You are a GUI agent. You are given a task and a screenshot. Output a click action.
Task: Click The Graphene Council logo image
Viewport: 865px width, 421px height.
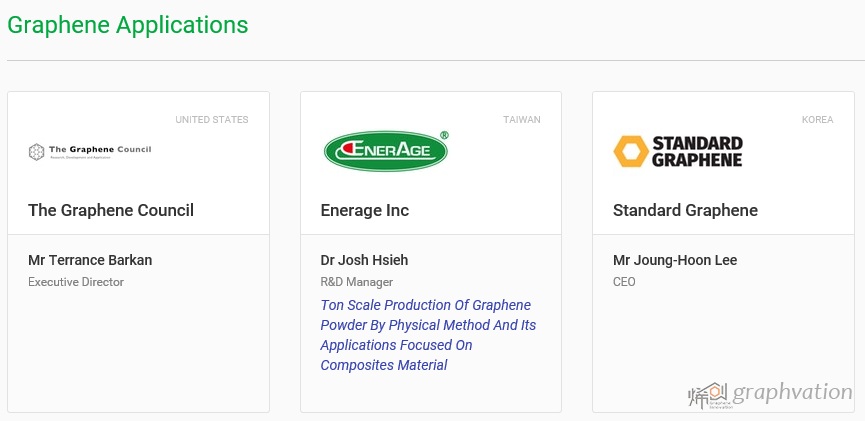tap(90, 152)
